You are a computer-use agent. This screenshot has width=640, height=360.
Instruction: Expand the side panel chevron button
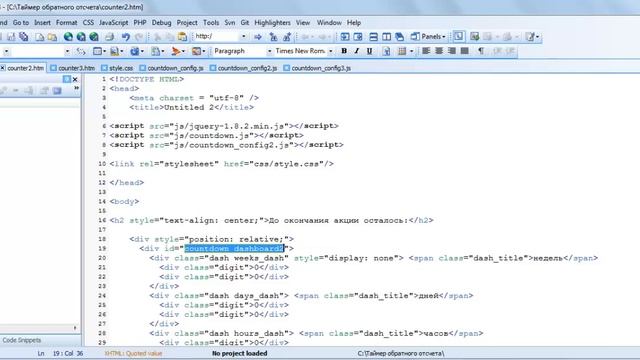pyautogui.click(x=76, y=89)
